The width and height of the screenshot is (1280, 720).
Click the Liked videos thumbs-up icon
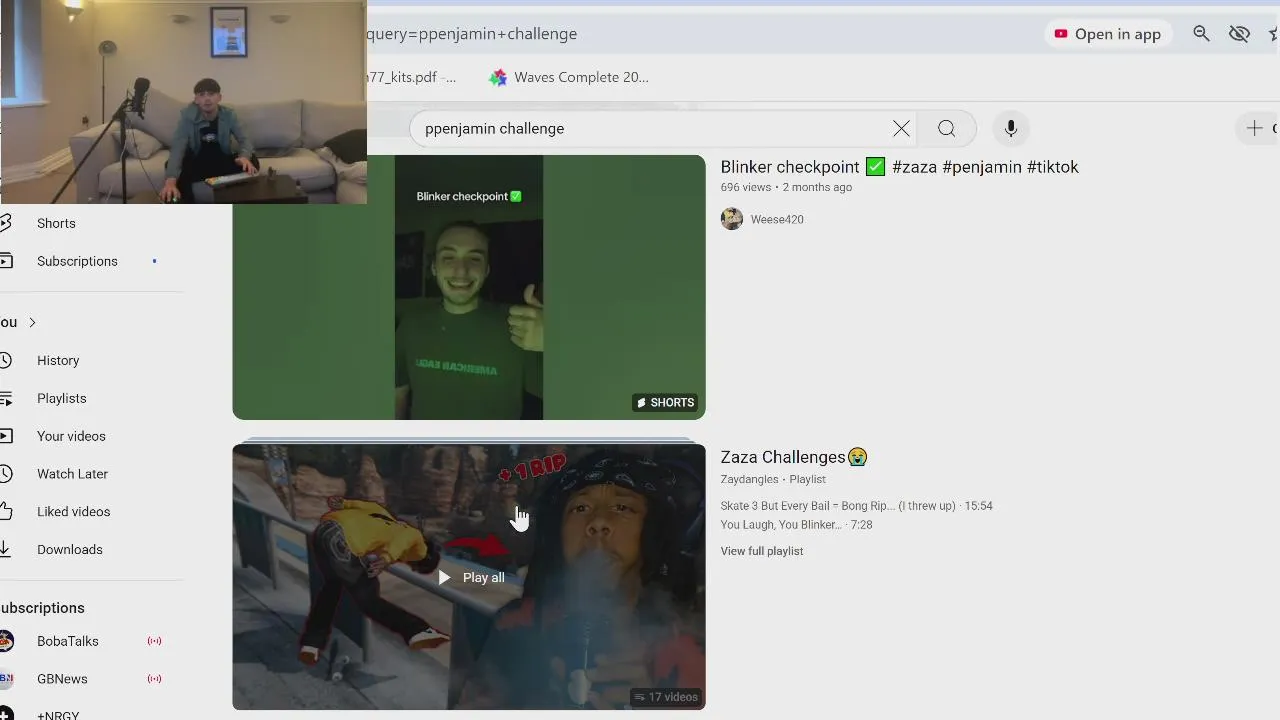pos(5,511)
